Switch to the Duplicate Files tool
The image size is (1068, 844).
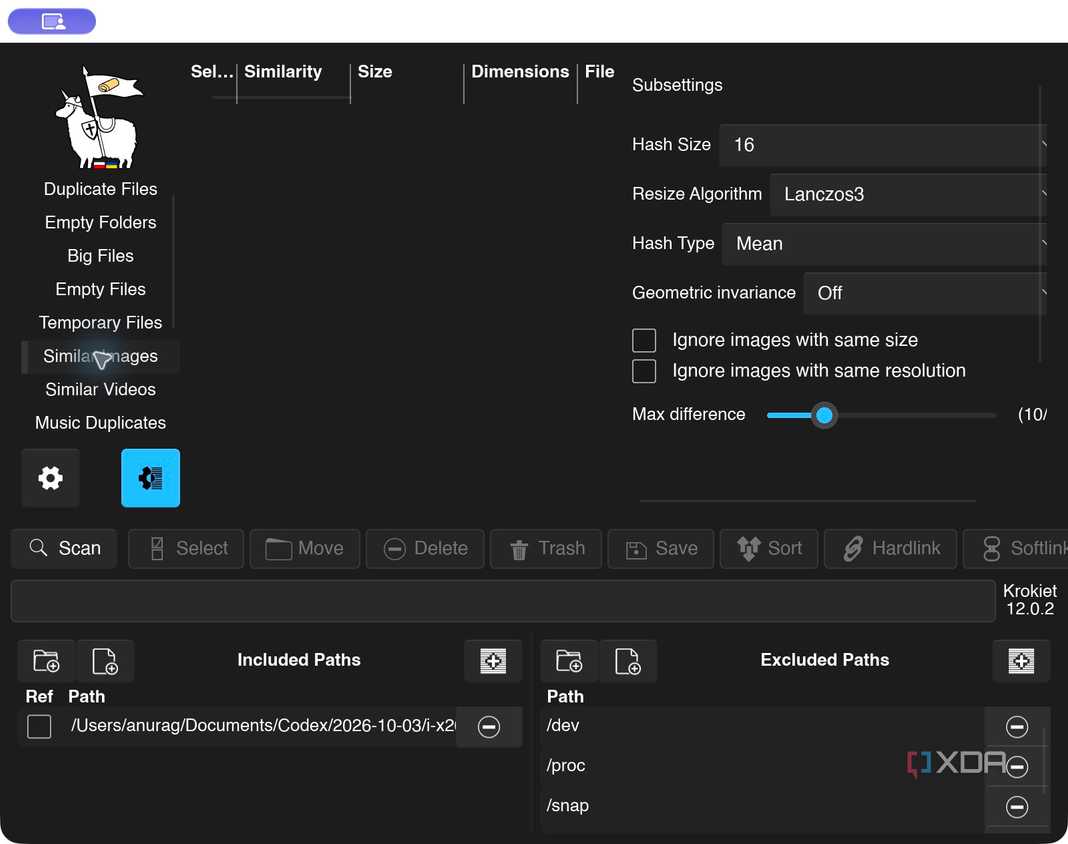coord(100,189)
